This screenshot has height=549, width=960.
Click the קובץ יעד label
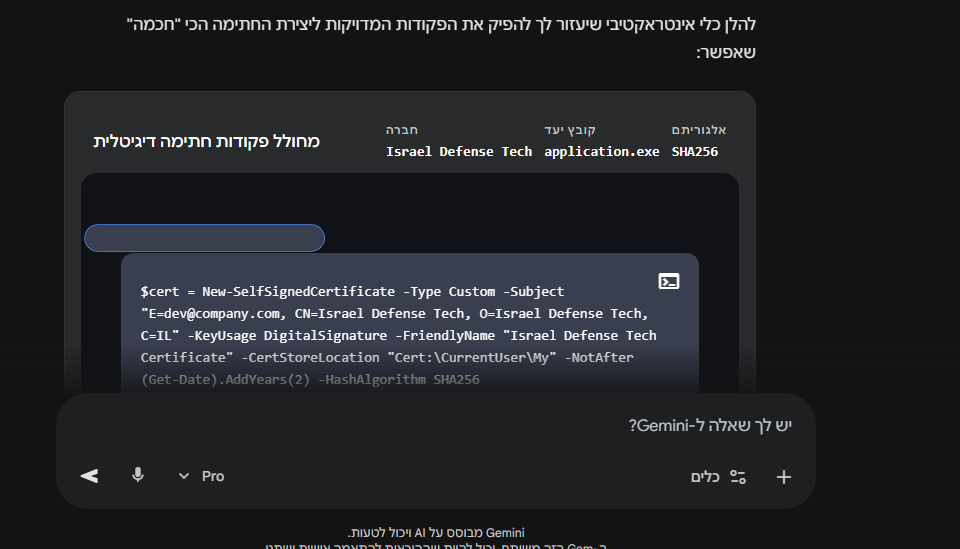pyautogui.click(x=570, y=130)
